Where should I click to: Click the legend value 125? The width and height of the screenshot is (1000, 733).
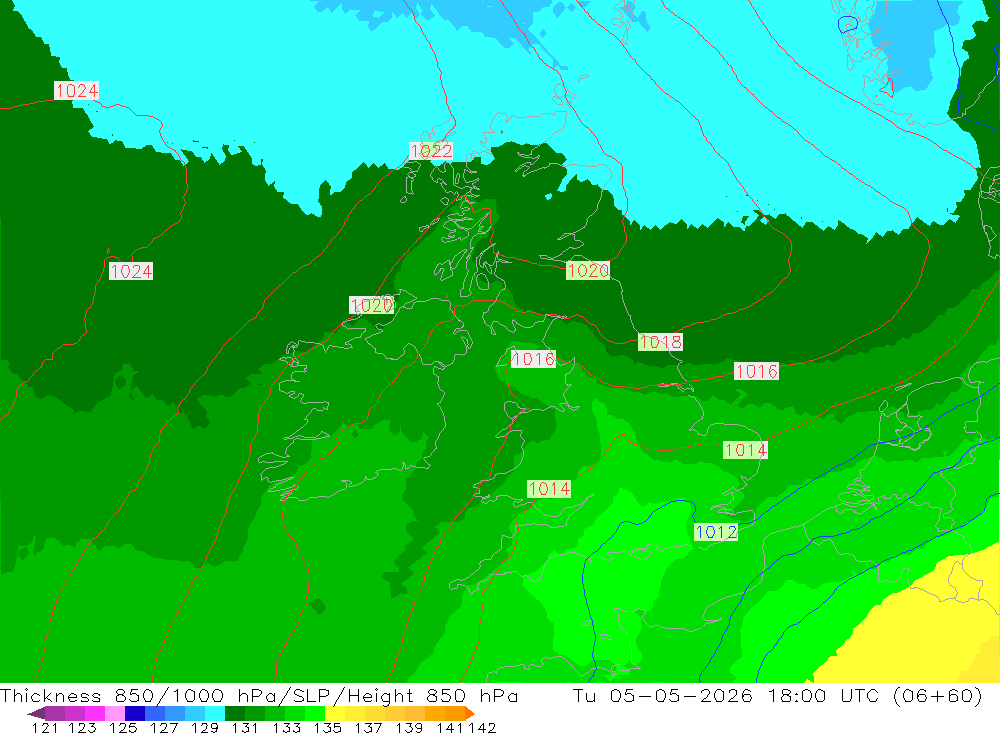tap(123, 727)
